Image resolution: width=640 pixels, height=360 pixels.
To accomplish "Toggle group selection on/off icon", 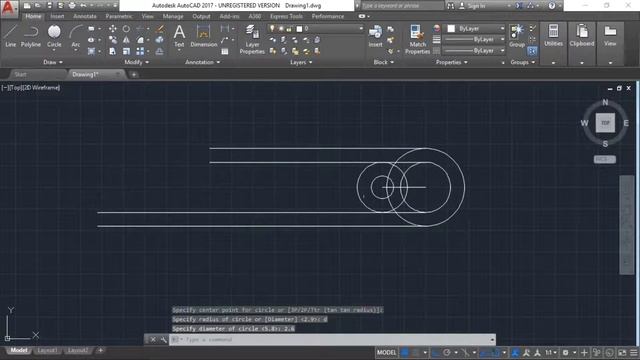I will (x=532, y=51).
